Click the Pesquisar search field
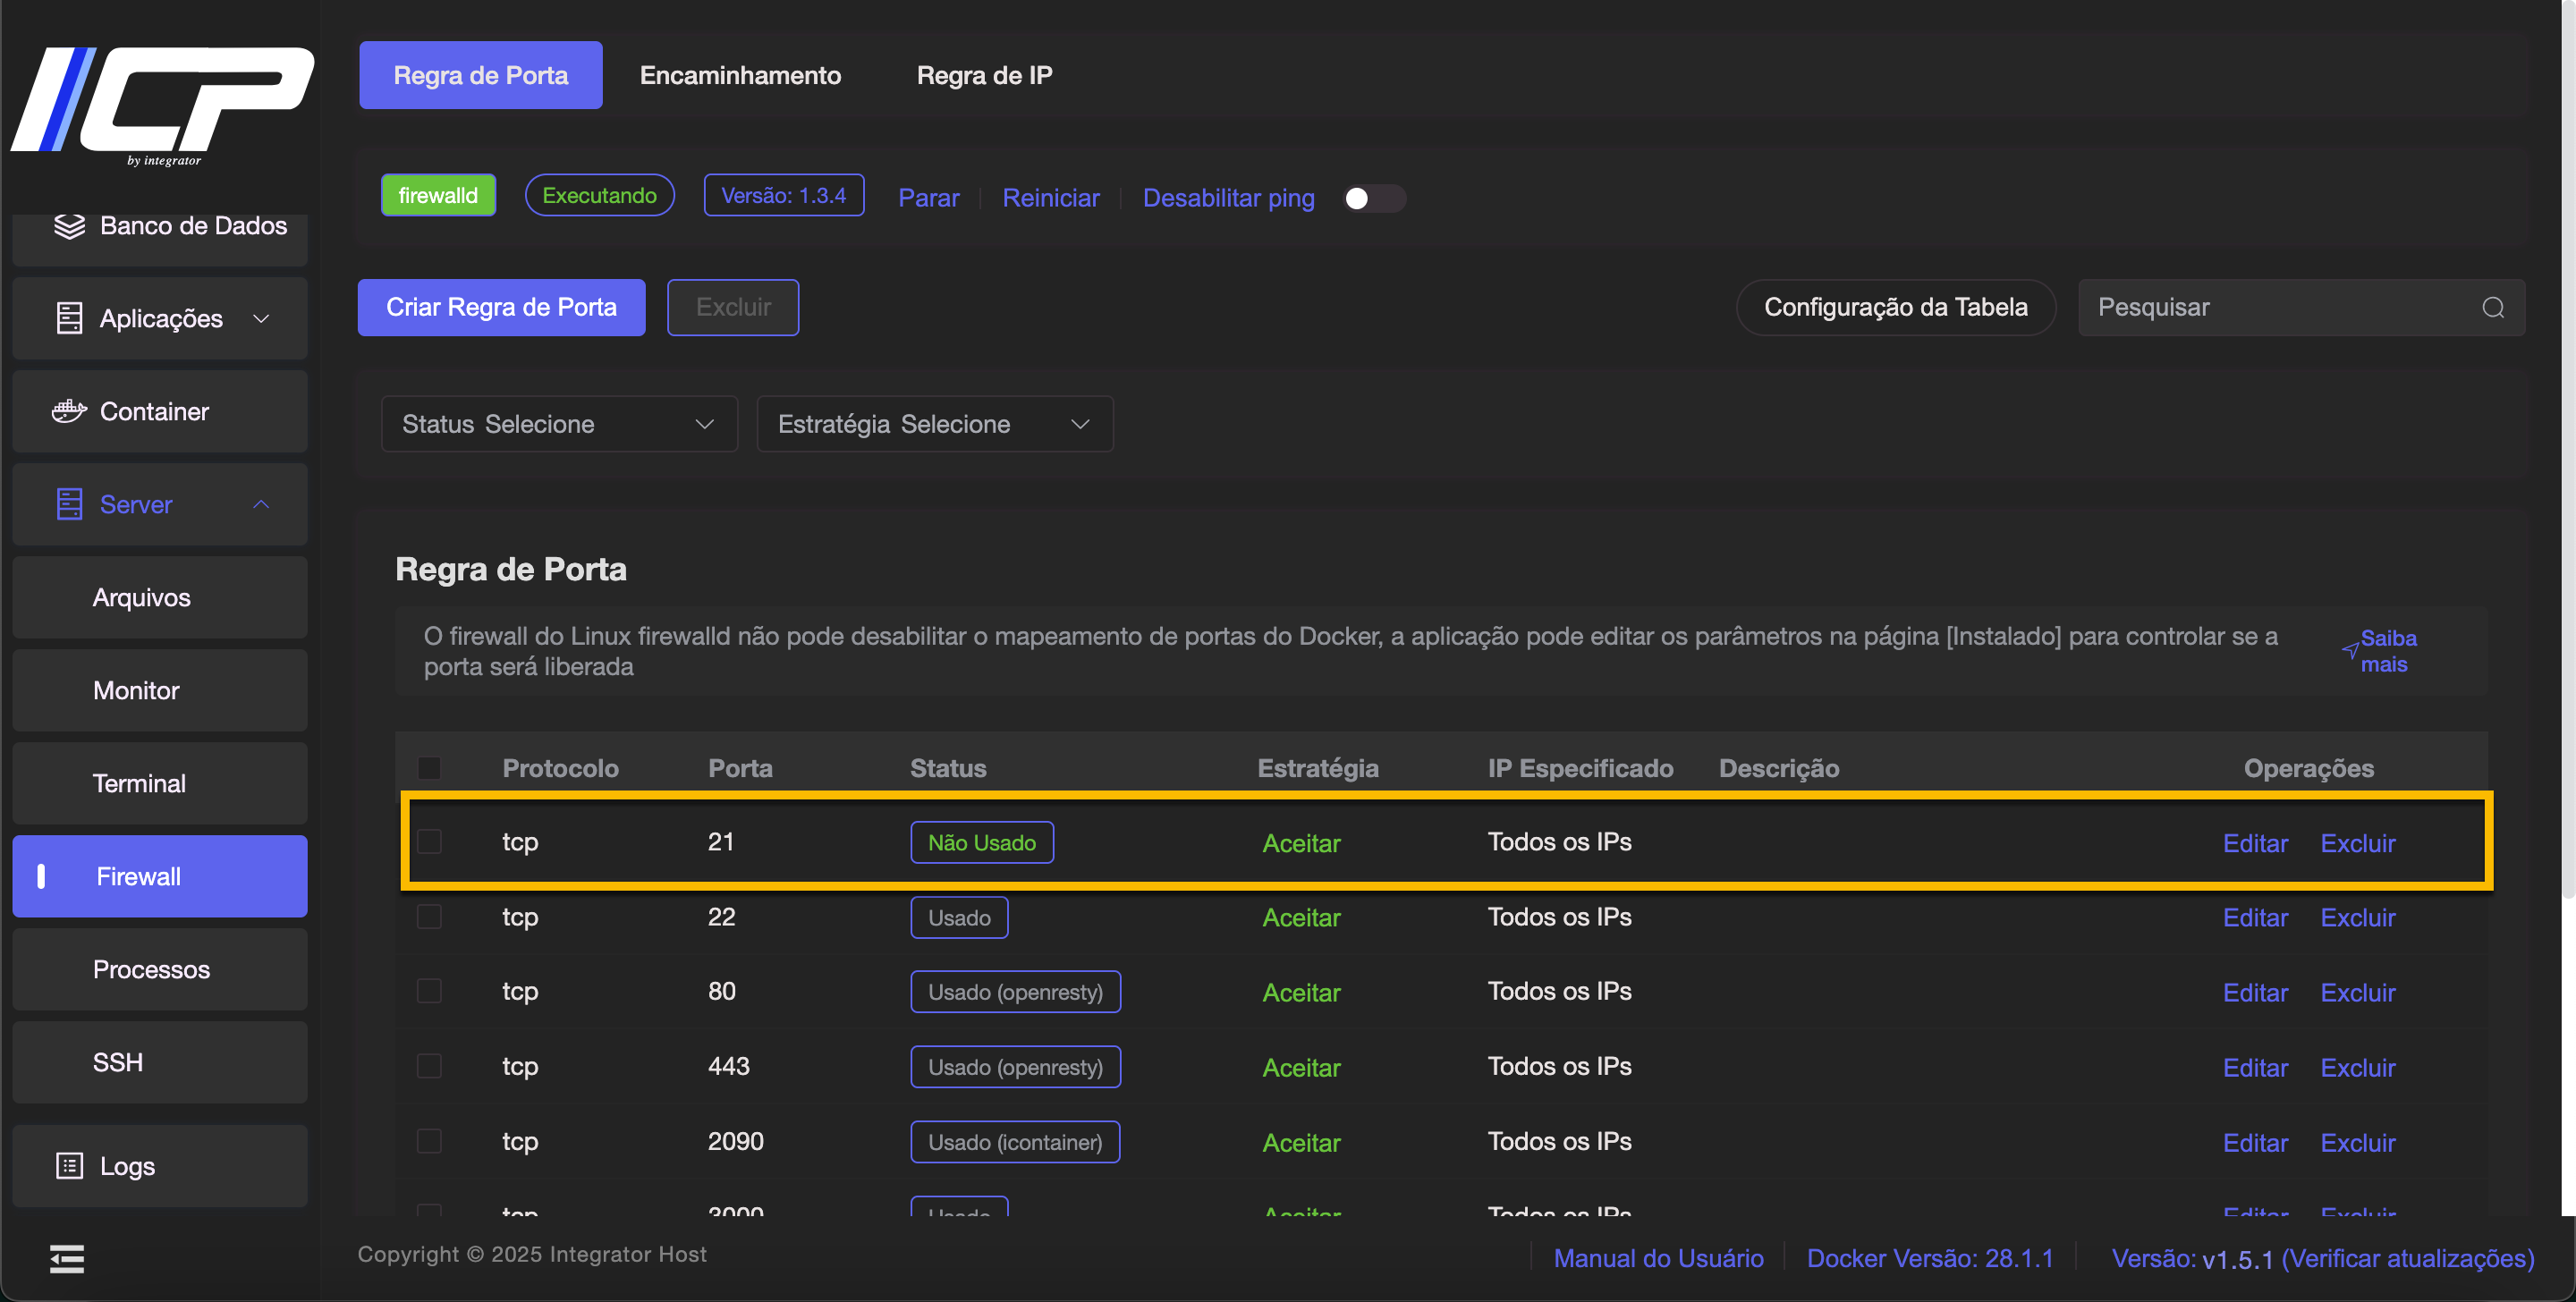 pyautogui.click(x=2280, y=308)
